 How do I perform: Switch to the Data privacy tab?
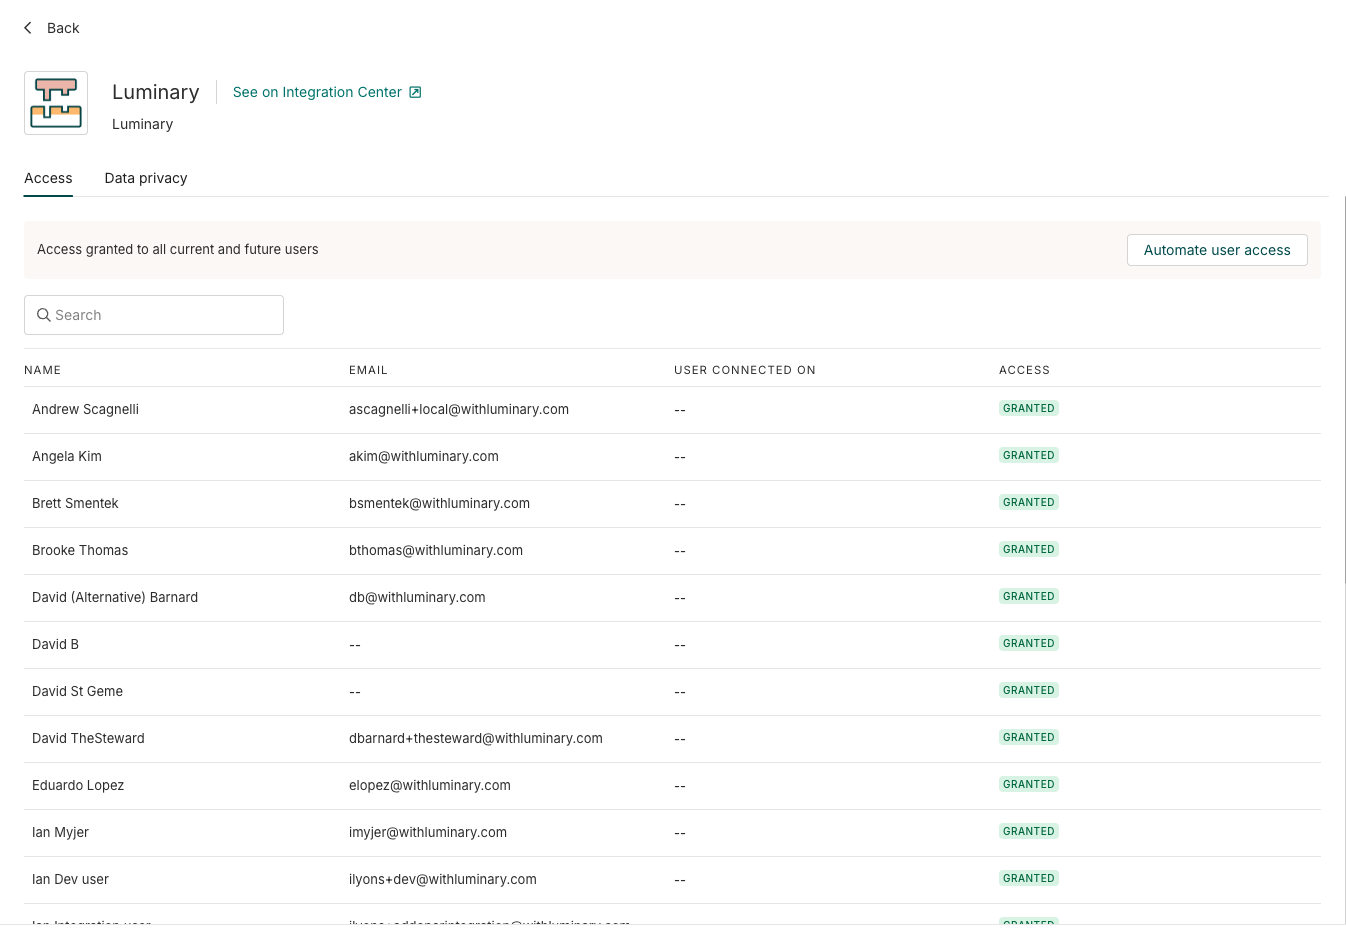(146, 178)
